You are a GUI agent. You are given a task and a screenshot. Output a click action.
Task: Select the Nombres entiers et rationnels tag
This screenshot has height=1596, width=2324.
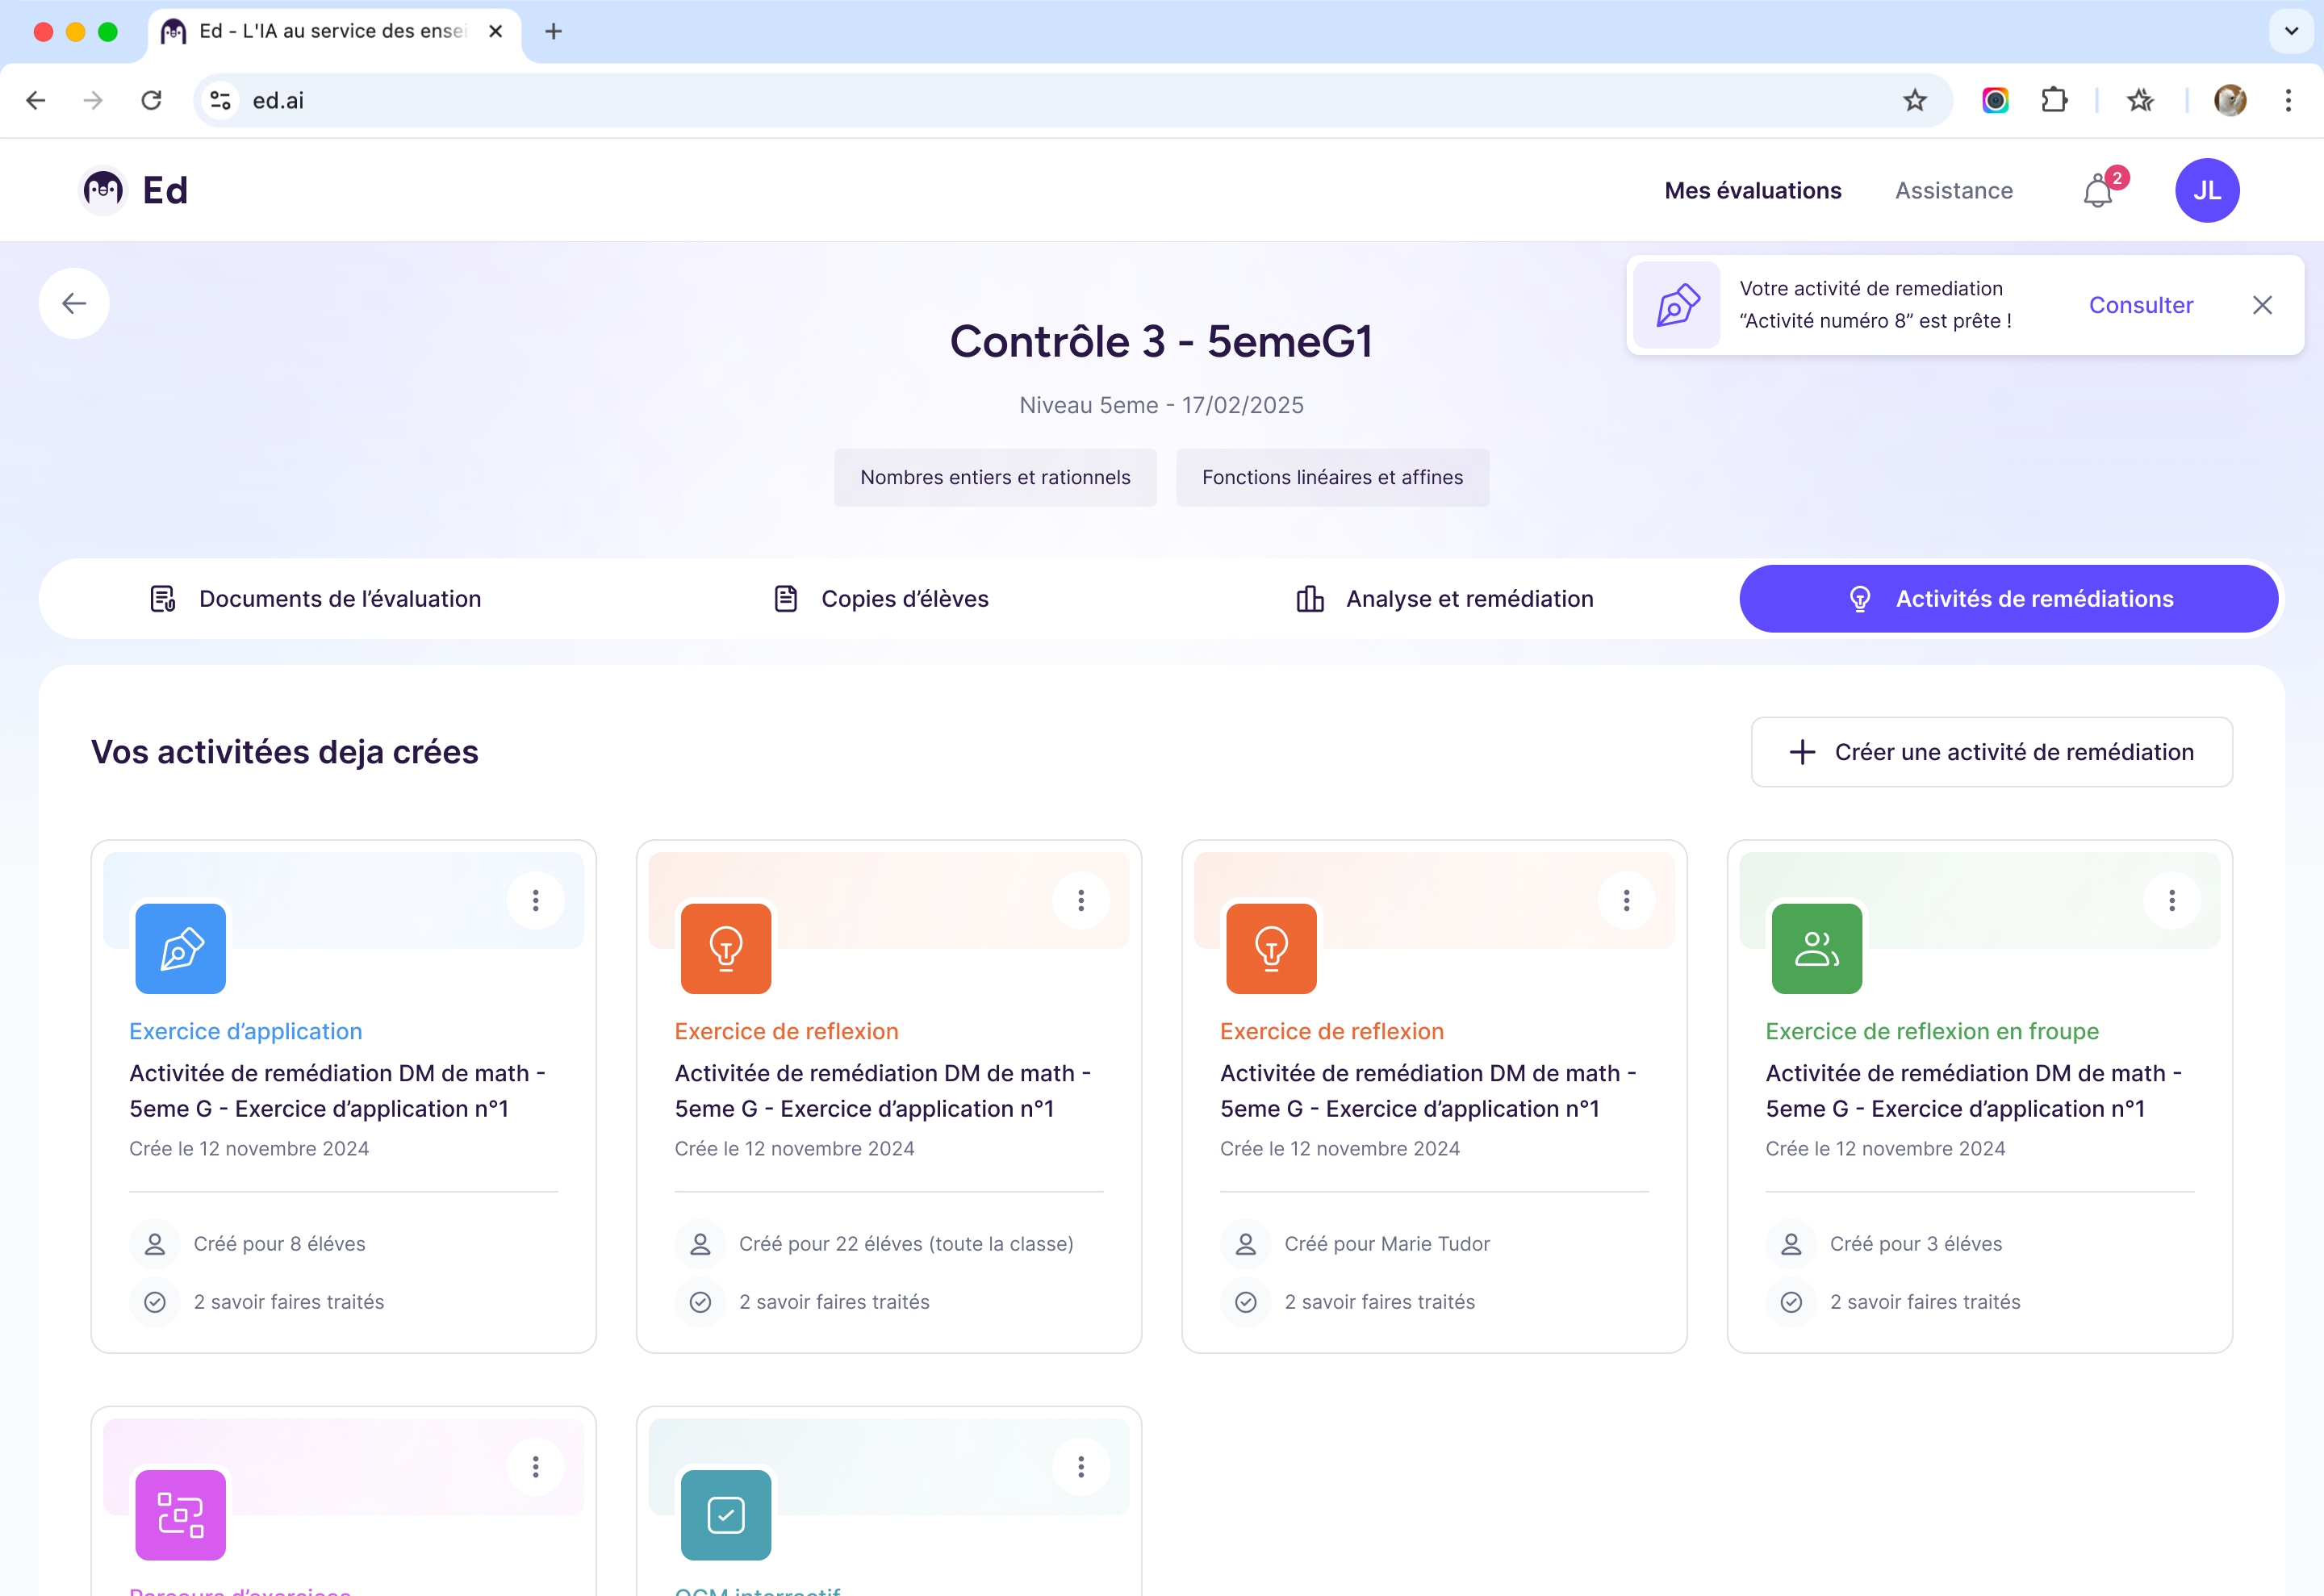tap(995, 478)
